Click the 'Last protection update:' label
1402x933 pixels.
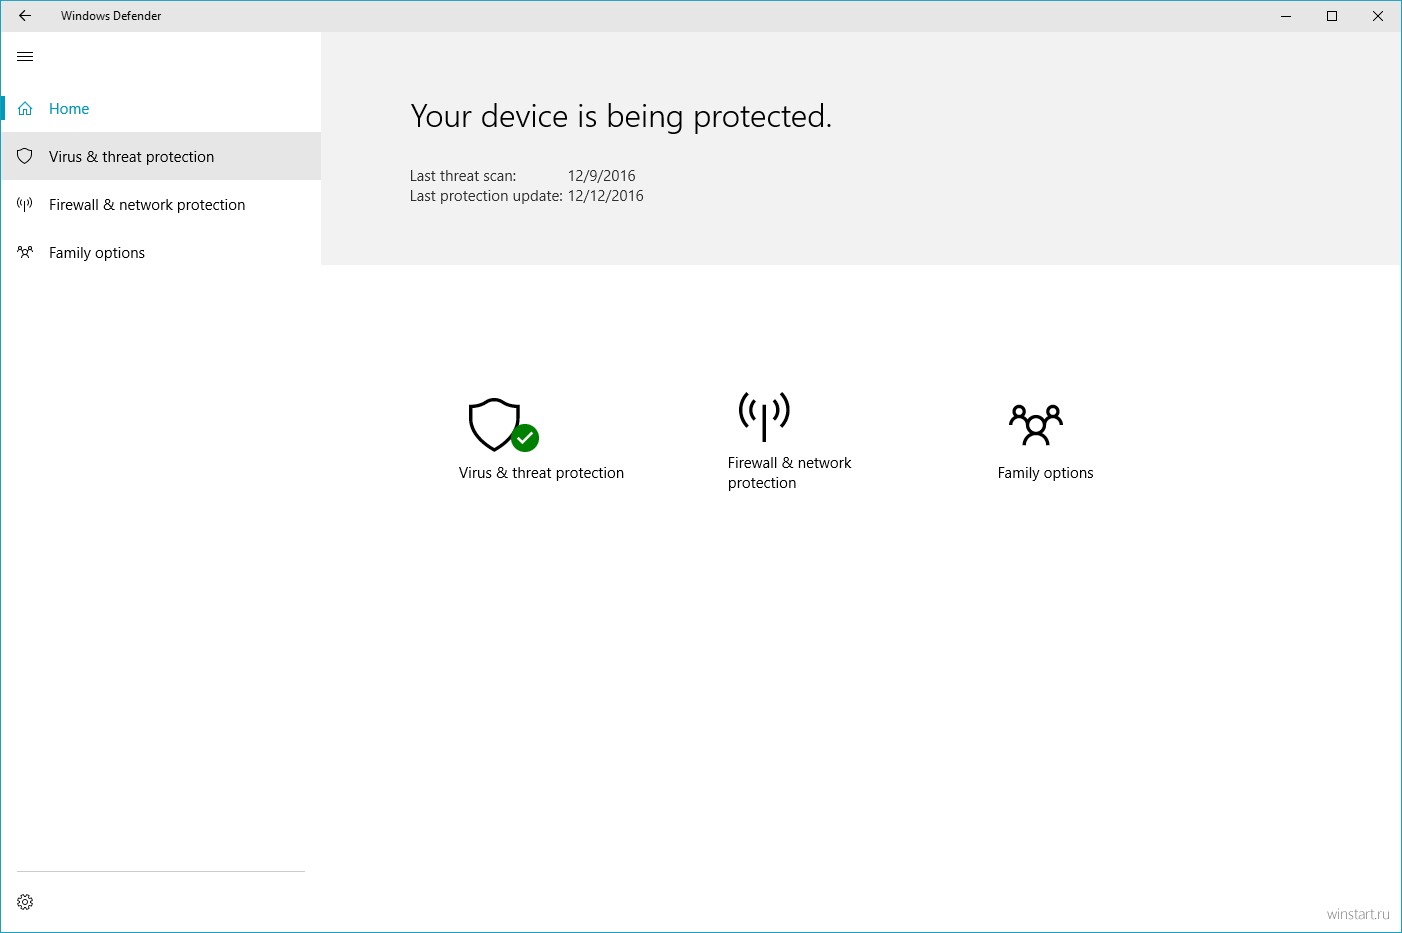(486, 196)
